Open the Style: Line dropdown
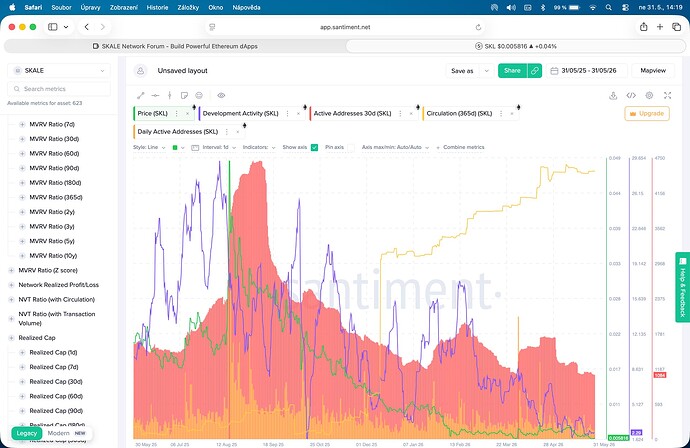This screenshot has width=690, height=448. [x=149, y=147]
